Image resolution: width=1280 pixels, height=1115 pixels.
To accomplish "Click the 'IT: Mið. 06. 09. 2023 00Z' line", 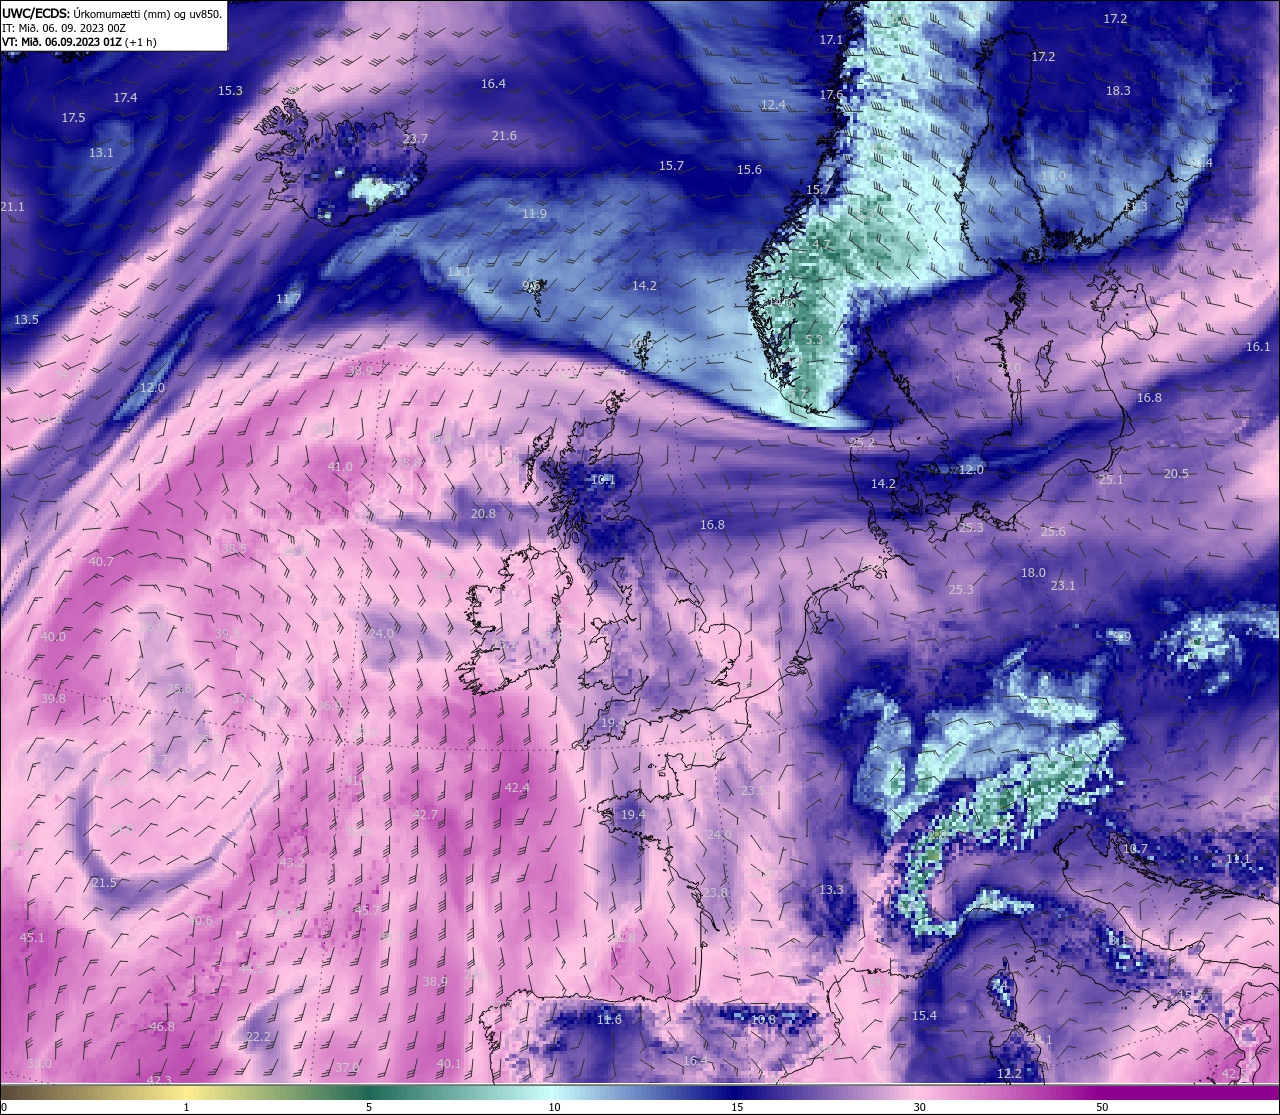I will (64, 28).
